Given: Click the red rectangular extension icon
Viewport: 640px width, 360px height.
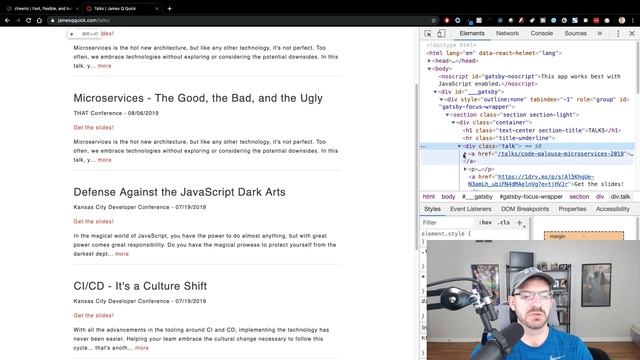Looking at the screenshot, I should pos(596,20).
